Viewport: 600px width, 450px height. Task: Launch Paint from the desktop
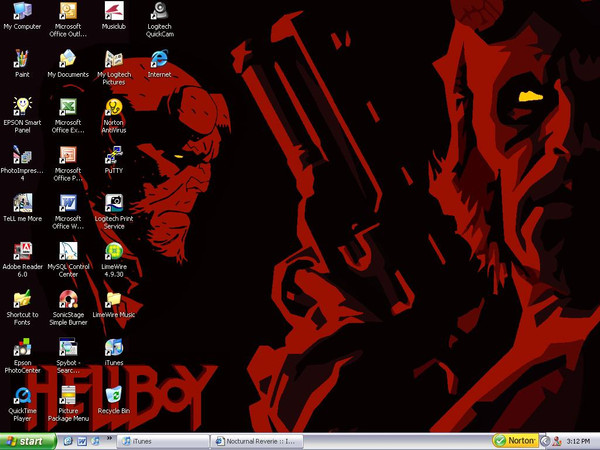(22, 64)
